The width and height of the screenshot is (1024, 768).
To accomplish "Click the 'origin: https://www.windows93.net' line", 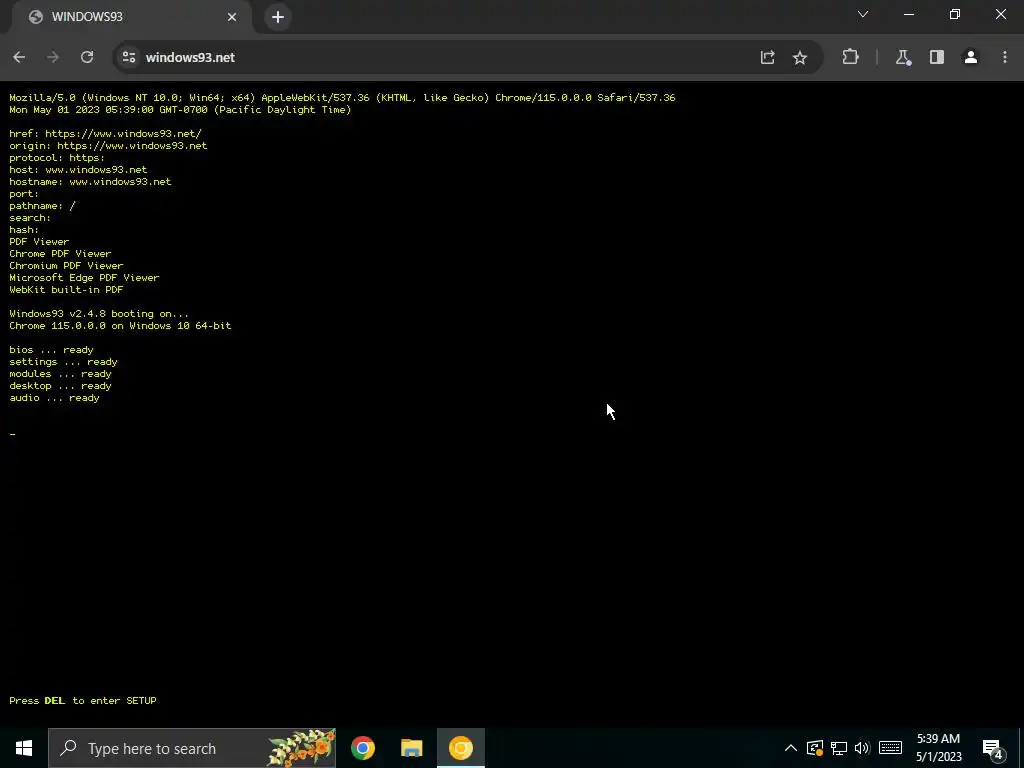I will [108, 146].
